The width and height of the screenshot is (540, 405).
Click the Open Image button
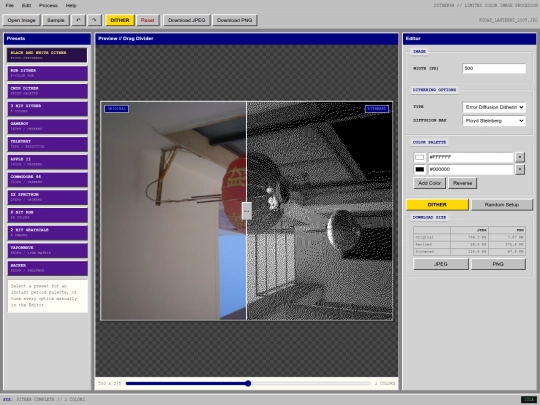[21, 20]
